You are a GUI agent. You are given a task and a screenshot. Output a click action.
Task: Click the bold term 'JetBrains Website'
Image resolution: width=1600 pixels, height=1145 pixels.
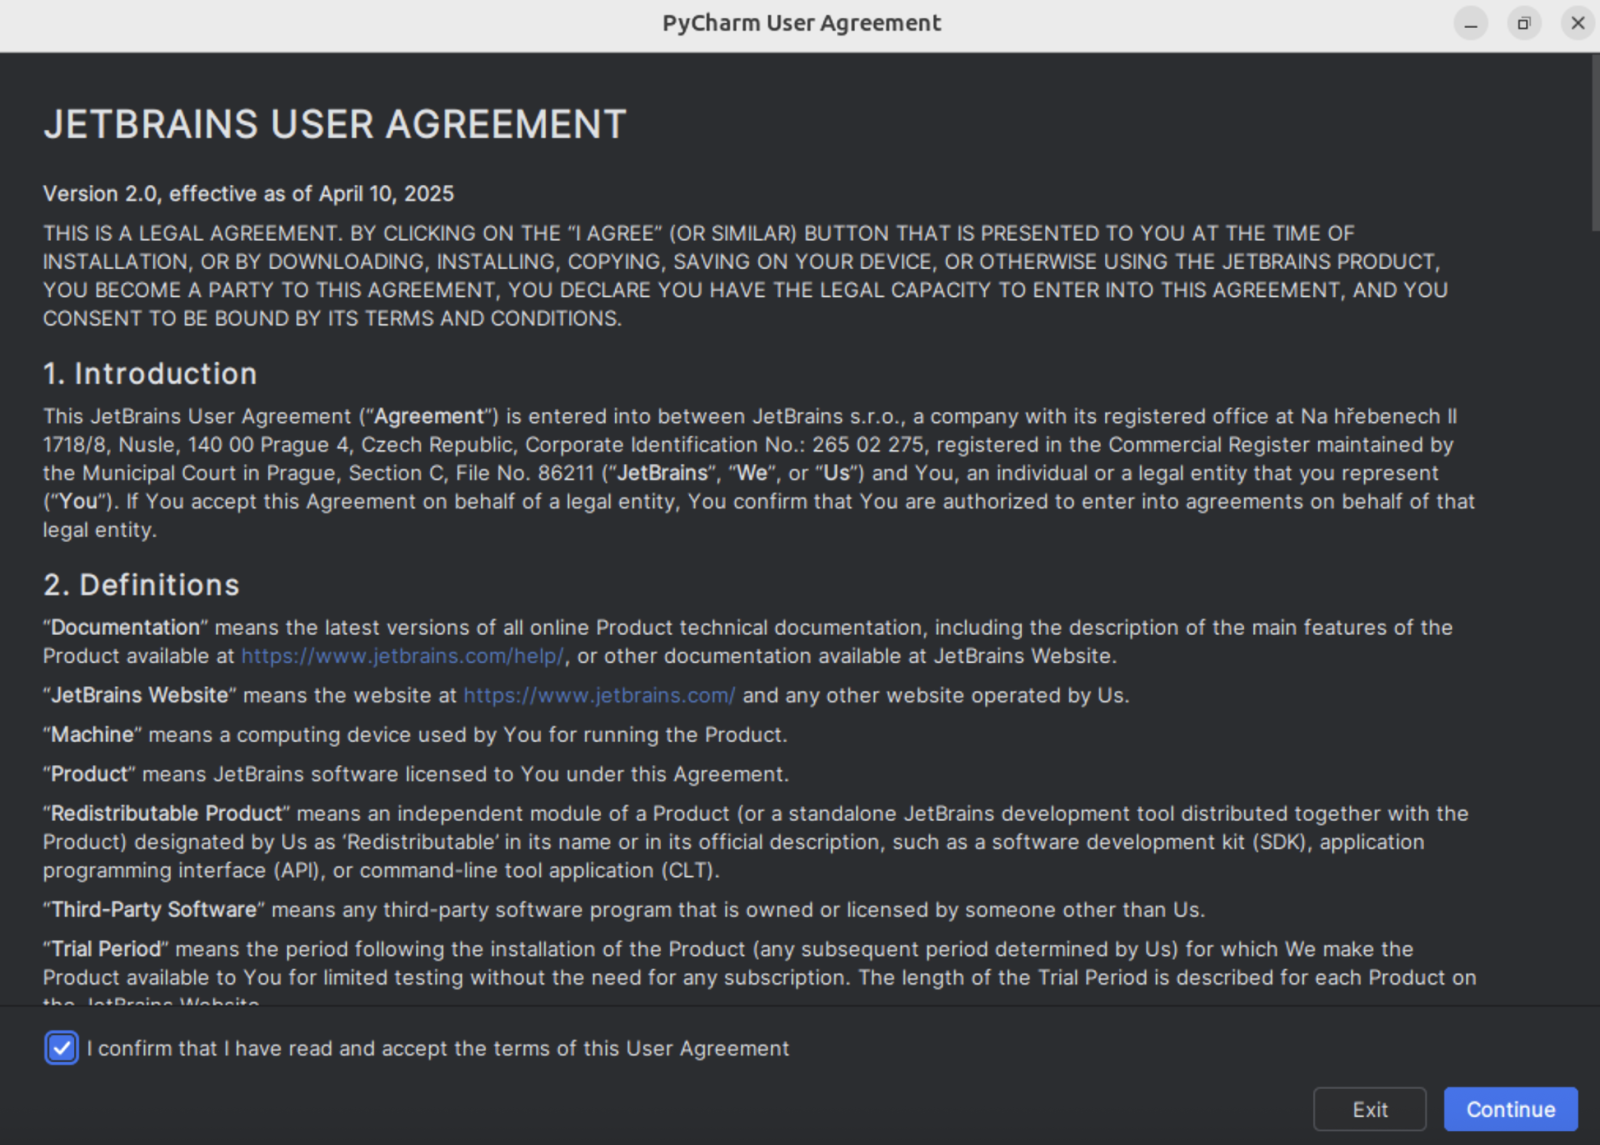point(139,695)
